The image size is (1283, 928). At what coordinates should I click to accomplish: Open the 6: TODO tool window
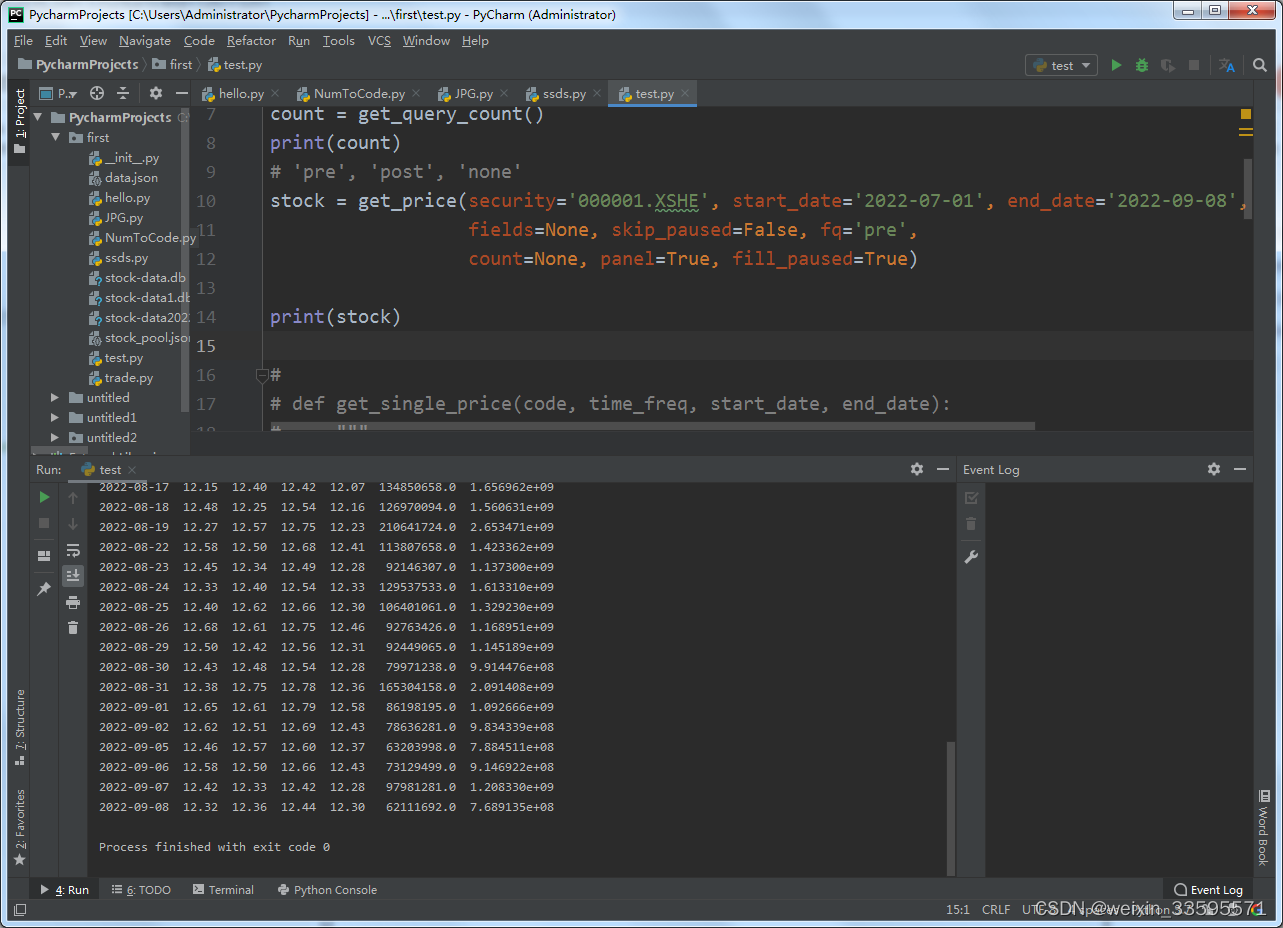[x=141, y=889]
